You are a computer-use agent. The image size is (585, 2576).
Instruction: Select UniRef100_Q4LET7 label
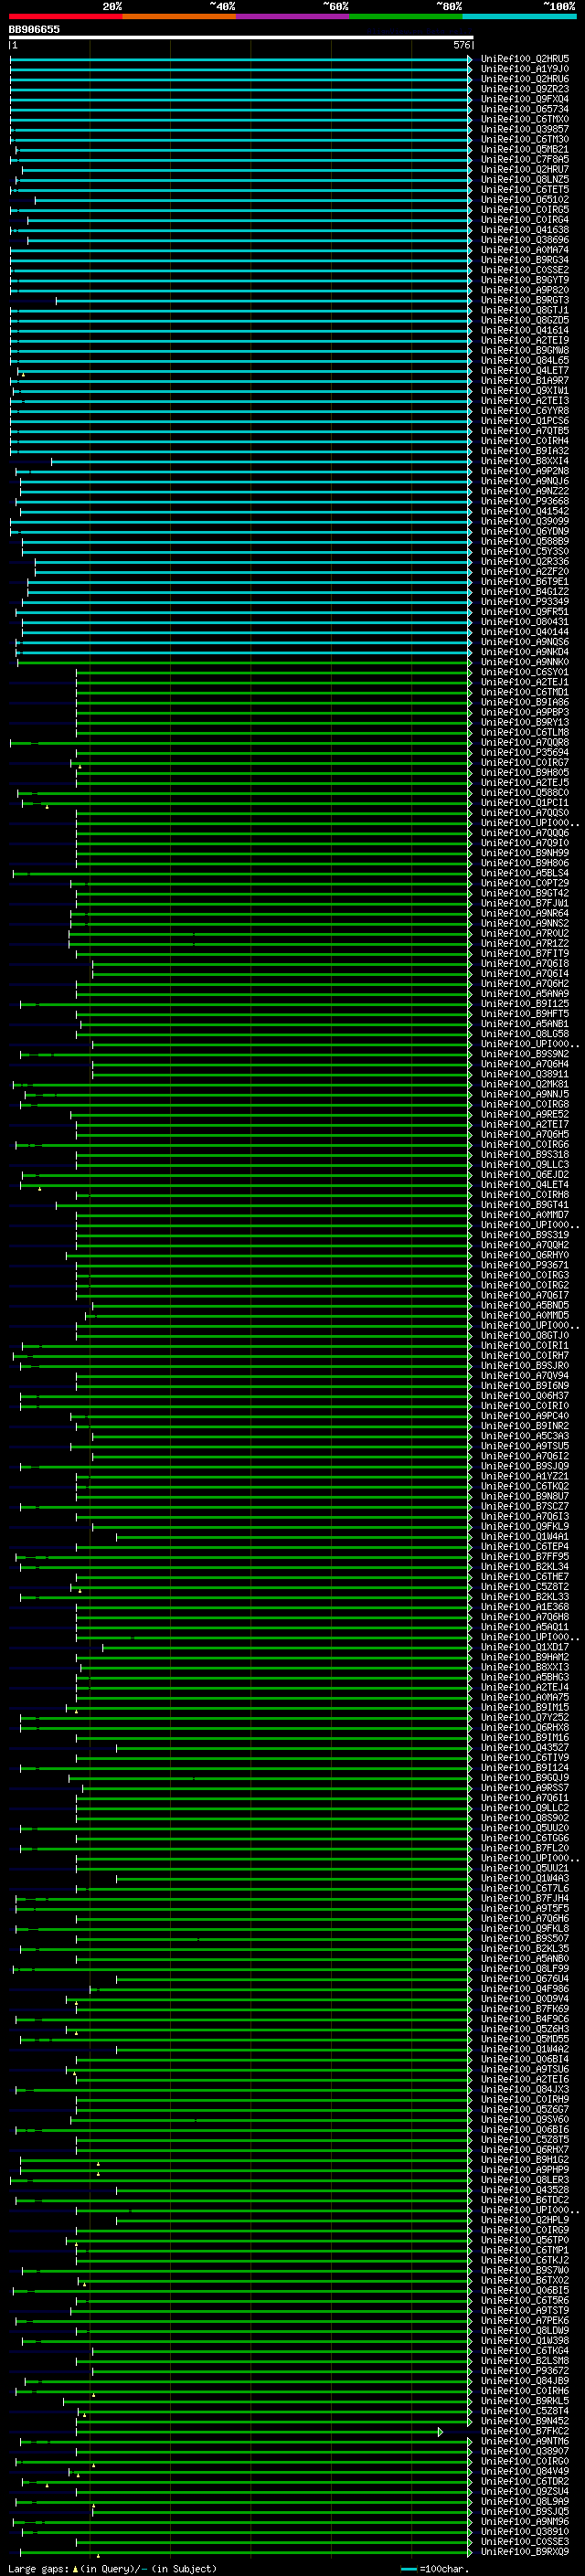tap(524, 371)
